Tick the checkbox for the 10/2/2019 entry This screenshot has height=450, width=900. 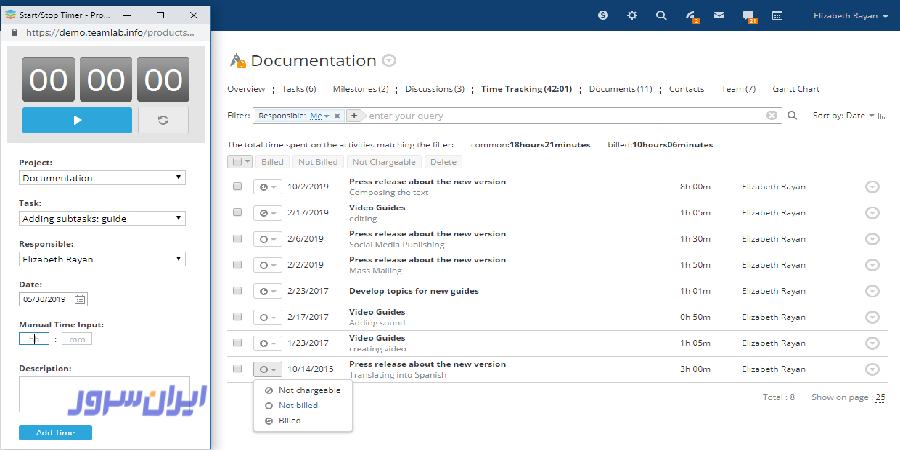click(x=237, y=186)
